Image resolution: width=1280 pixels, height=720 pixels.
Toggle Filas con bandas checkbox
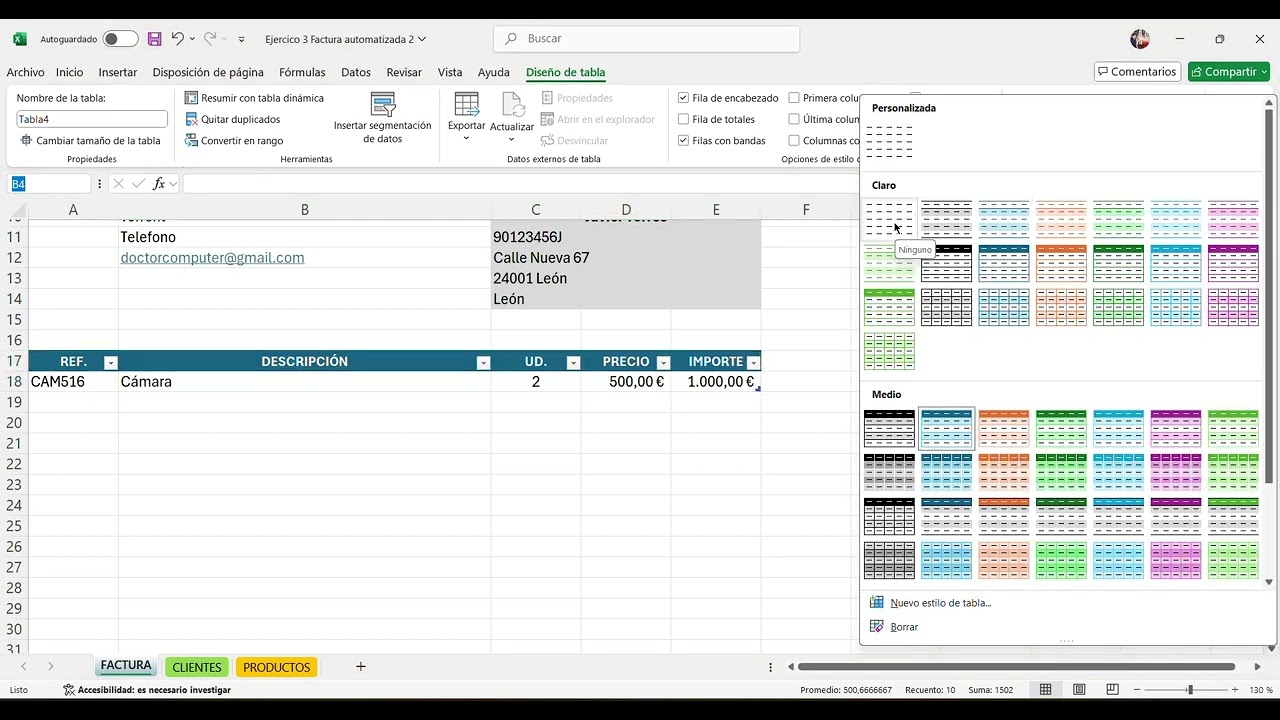(x=683, y=141)
